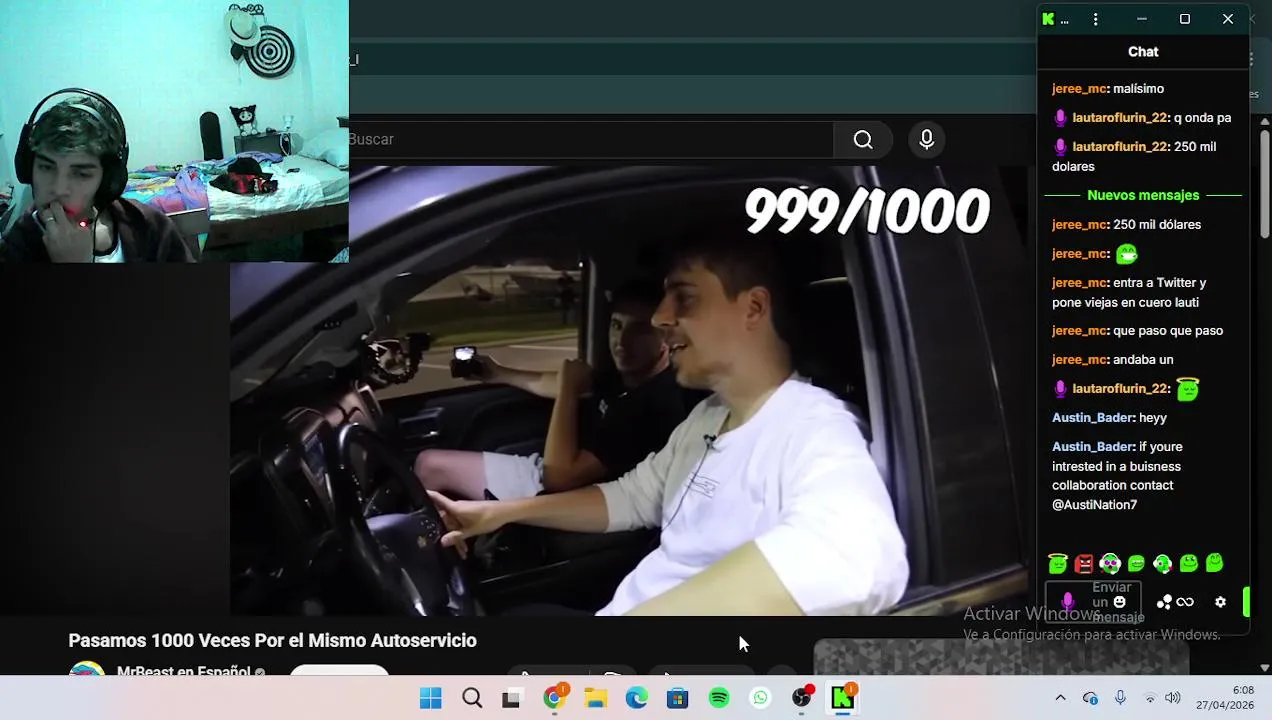Open Microsoft Store from taskbar

pos(678,698)
